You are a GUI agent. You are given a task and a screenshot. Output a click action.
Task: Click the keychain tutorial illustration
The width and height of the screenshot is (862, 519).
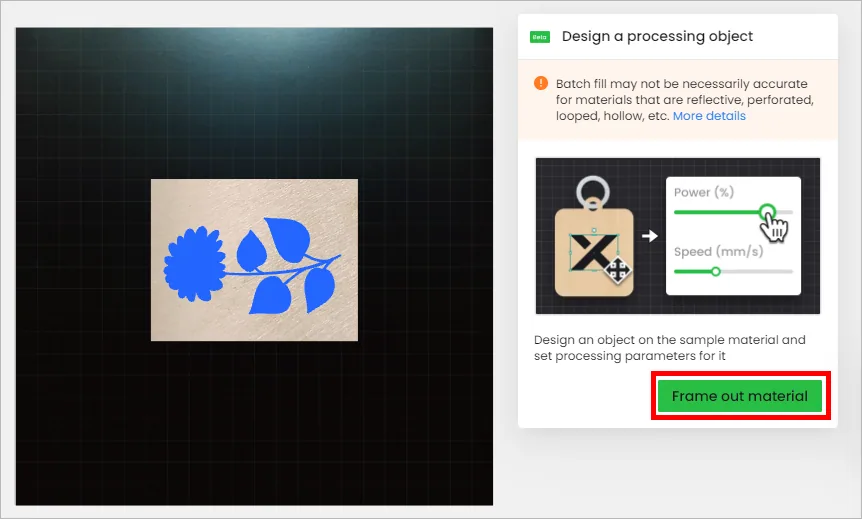[x=678, y=236]
